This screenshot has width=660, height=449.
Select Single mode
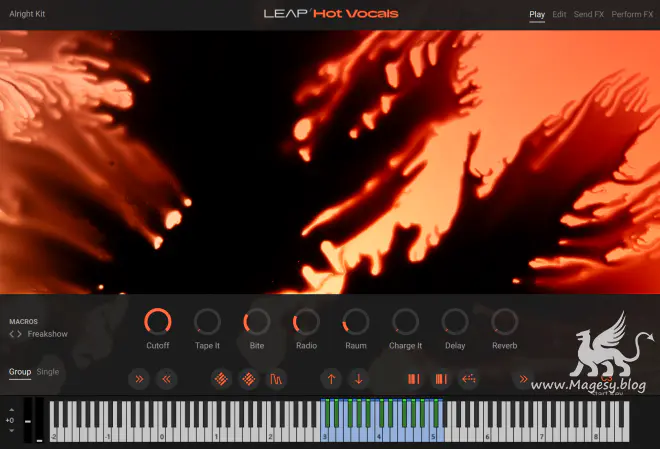[48, 372]
